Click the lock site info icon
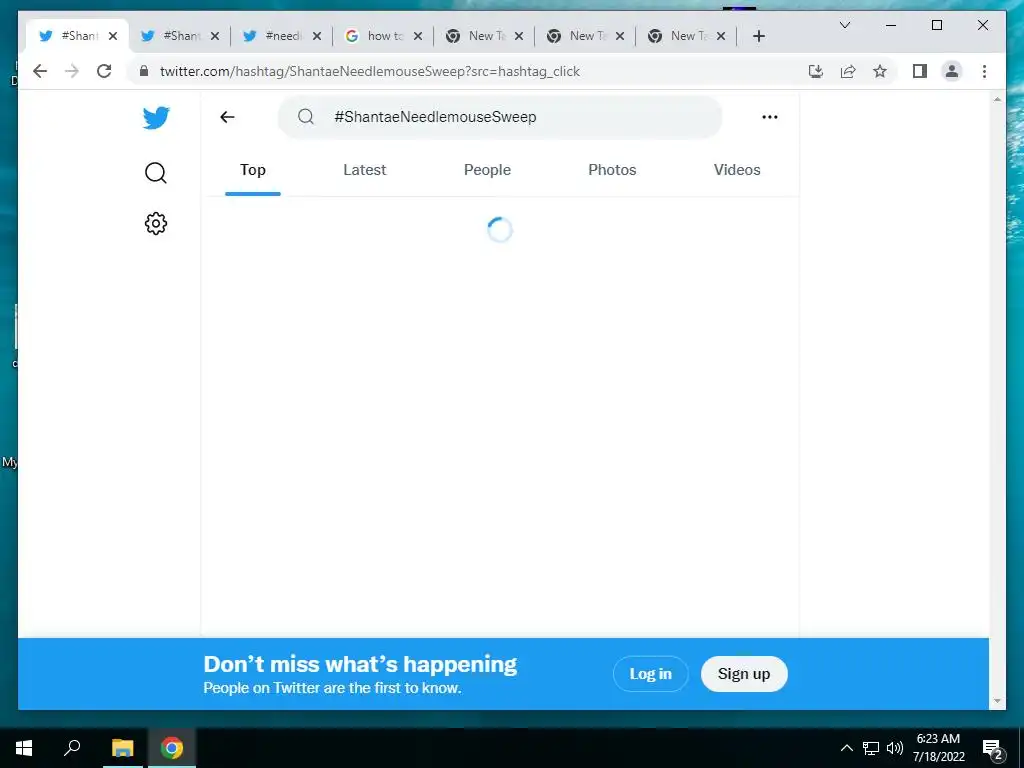 pos(144,71)
